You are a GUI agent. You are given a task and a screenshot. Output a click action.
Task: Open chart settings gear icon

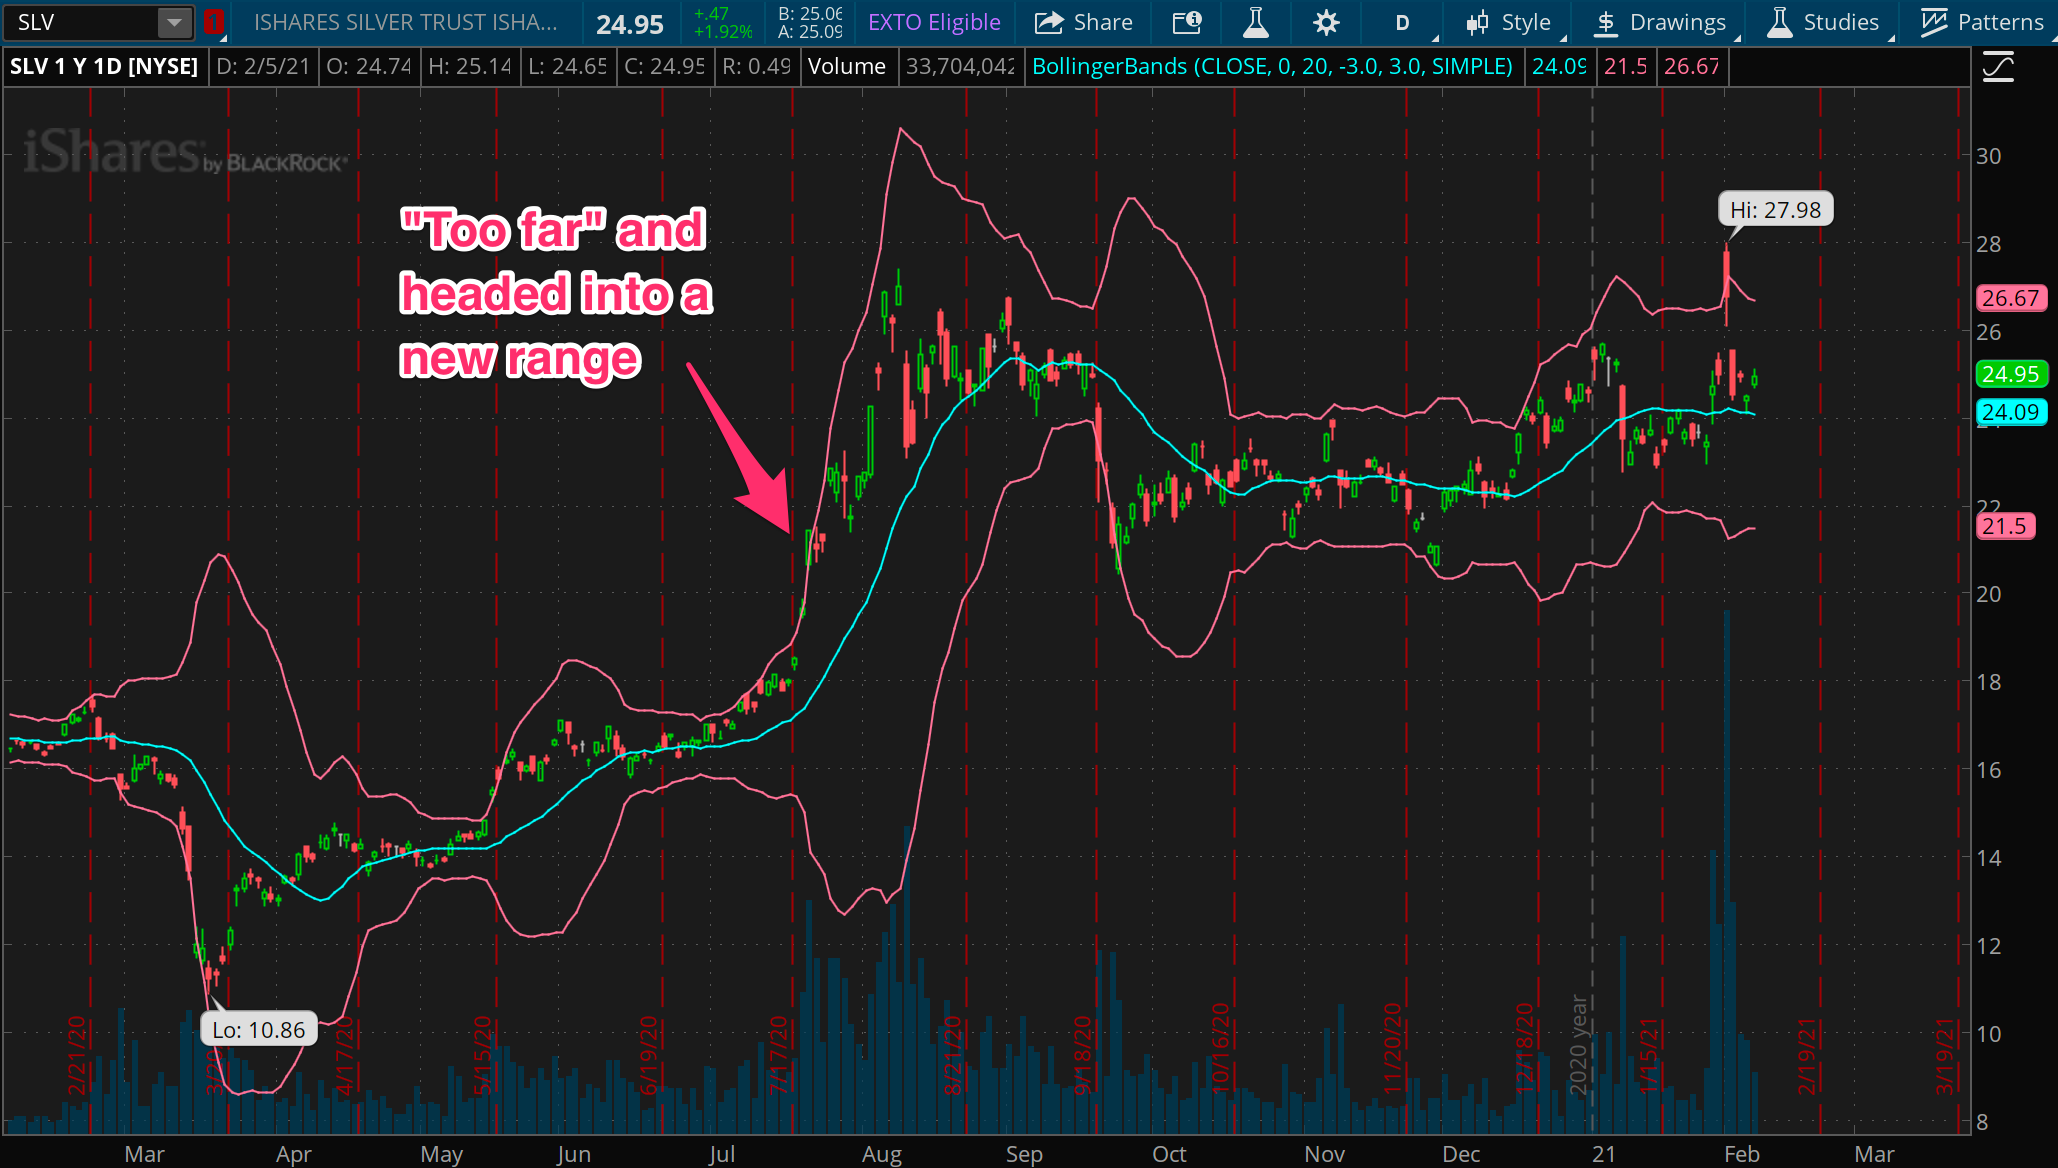pyautogui.click(x=1326, y=22)
